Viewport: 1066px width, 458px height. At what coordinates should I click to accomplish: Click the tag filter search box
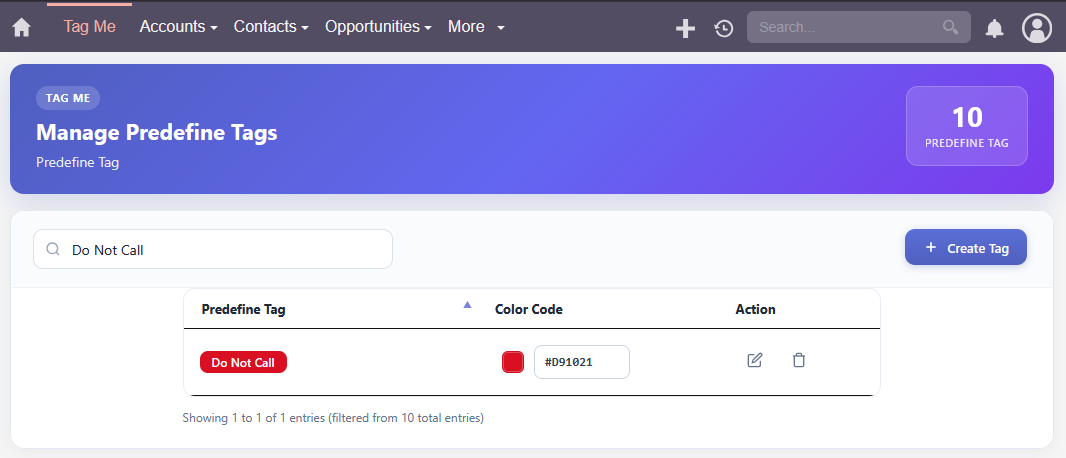tap(213, 249)
